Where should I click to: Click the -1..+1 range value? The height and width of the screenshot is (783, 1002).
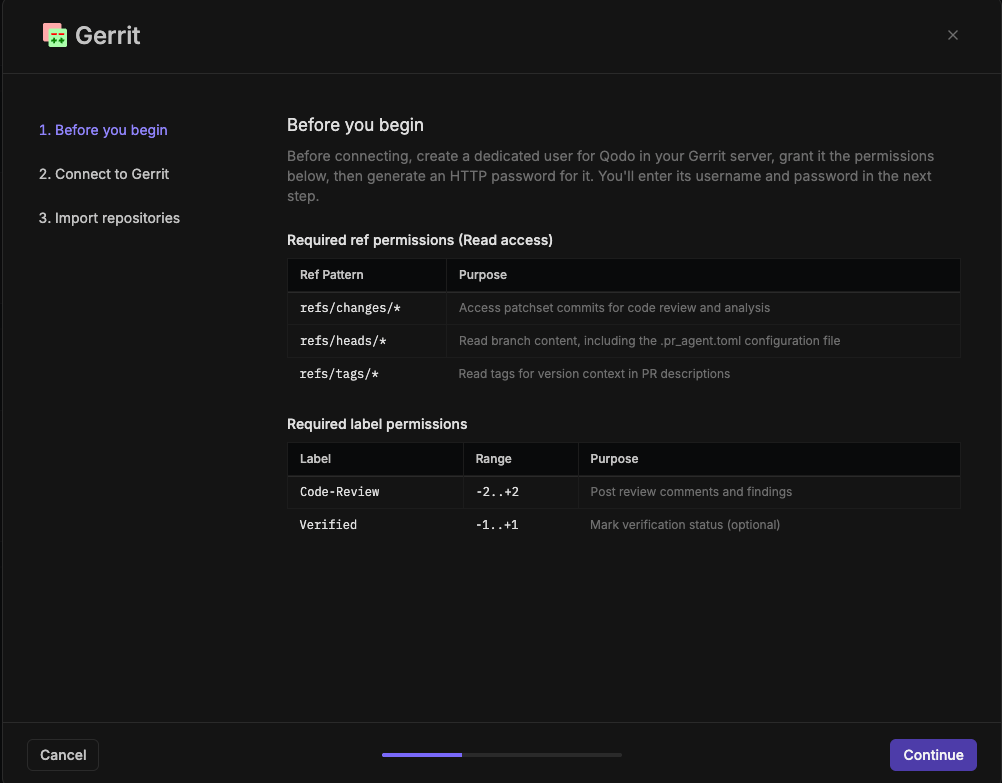[497, 525]
